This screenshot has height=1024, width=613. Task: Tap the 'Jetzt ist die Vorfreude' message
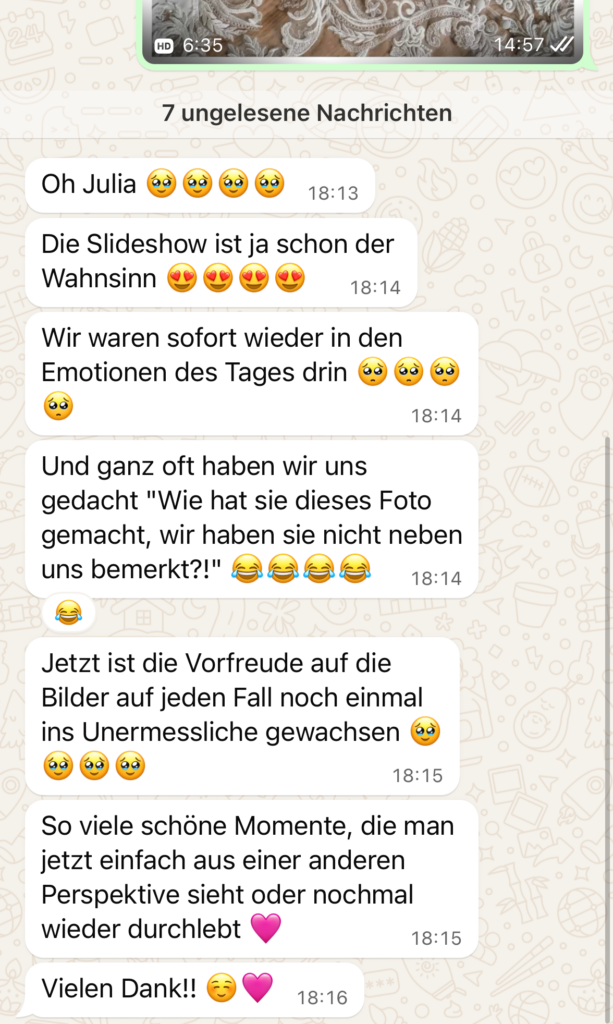pyautogui.click(x=242, y=716)
